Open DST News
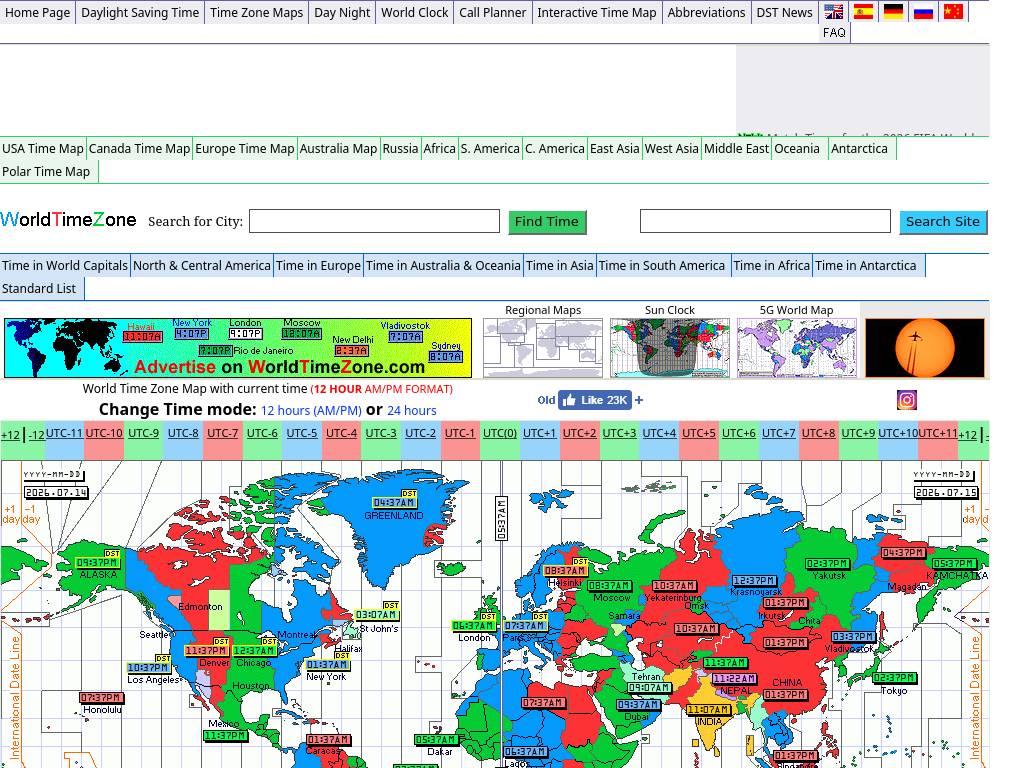The image size is (1024, 768). (x=784, y=12)
